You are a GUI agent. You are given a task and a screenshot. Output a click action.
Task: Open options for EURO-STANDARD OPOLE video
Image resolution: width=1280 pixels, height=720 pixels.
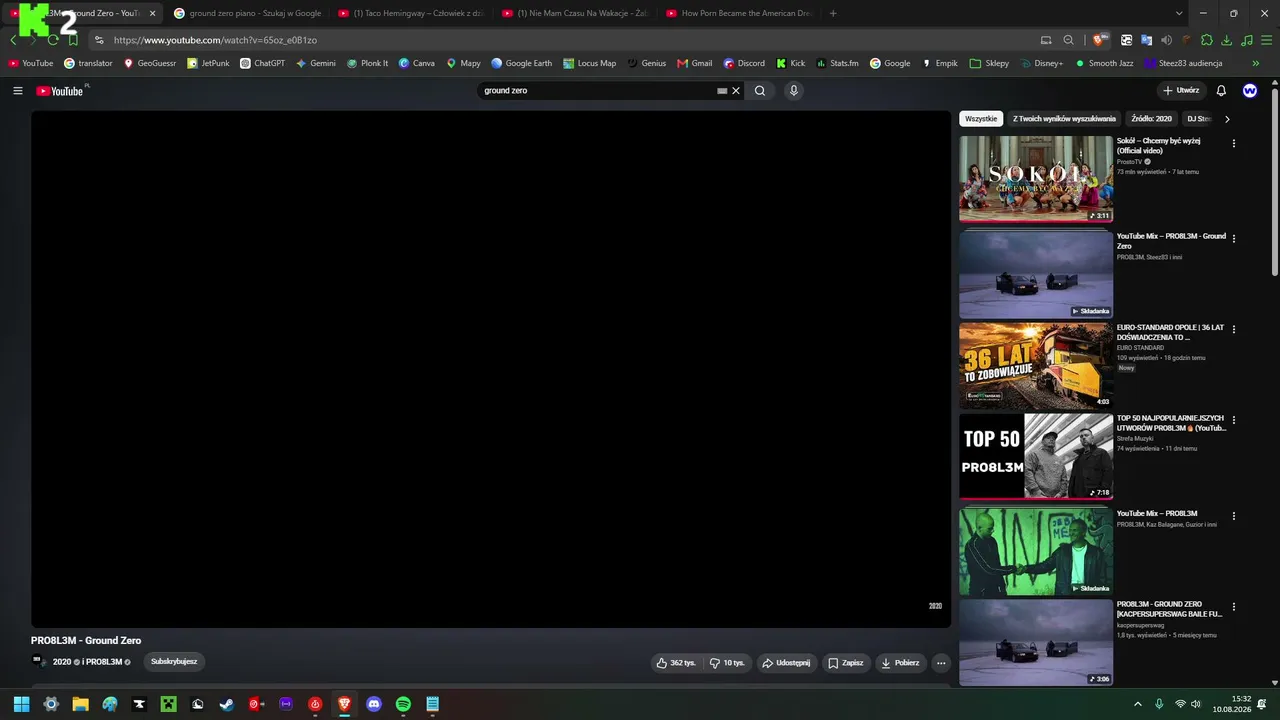1234,329
